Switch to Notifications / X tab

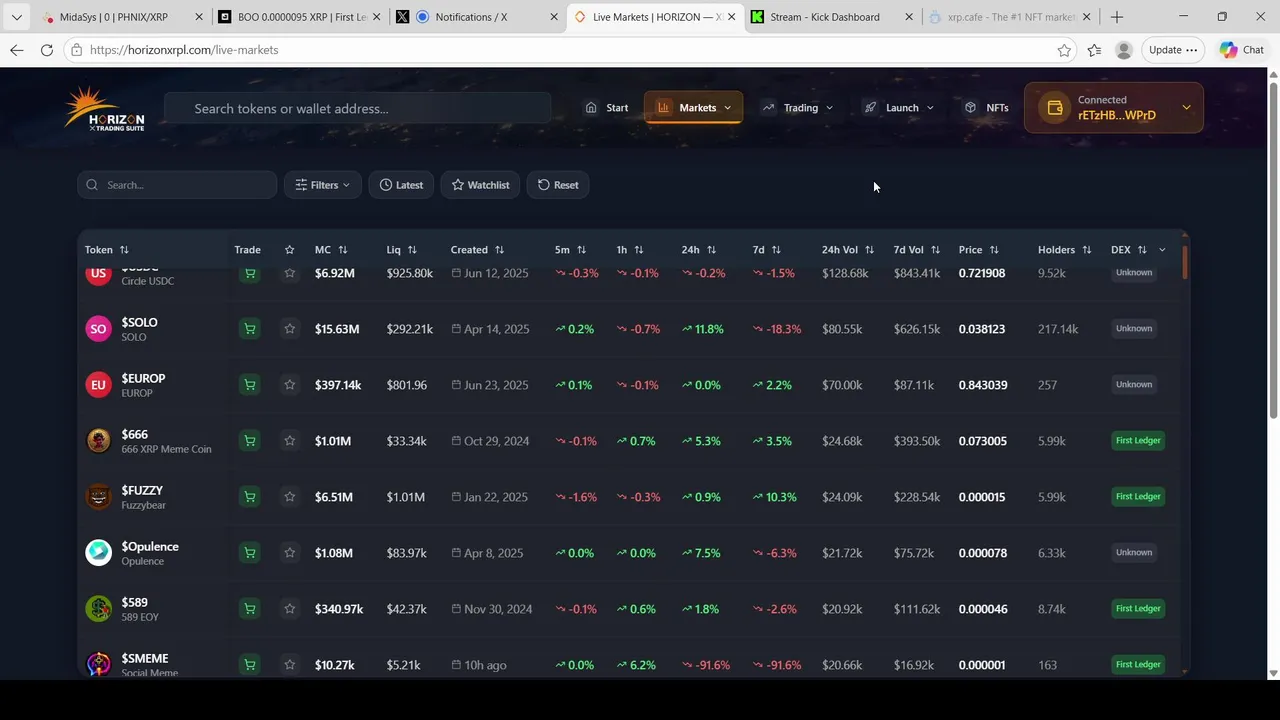coord(475,17)
